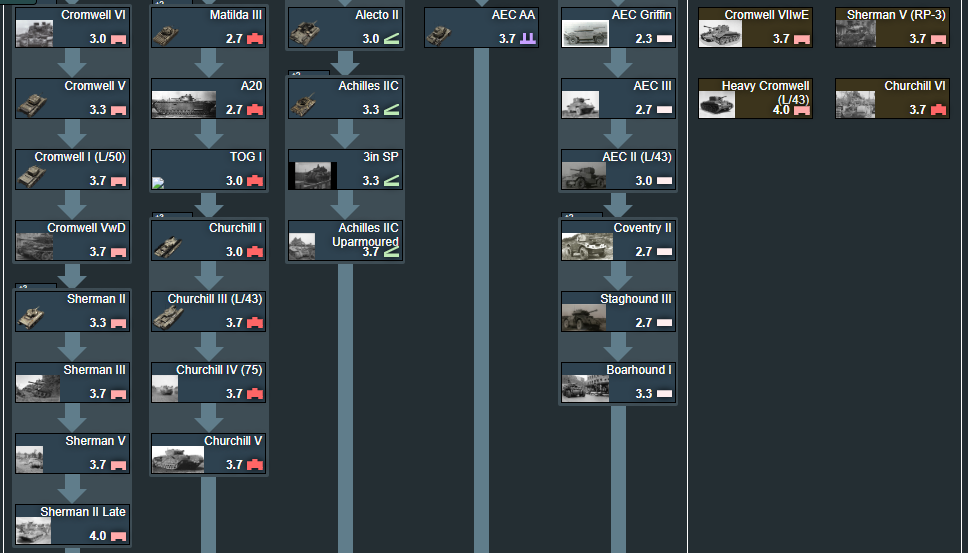Click the tank model icon on Churchill III (L/43)
This screenshot has height=553, width=968.
[x=168, y=317]
